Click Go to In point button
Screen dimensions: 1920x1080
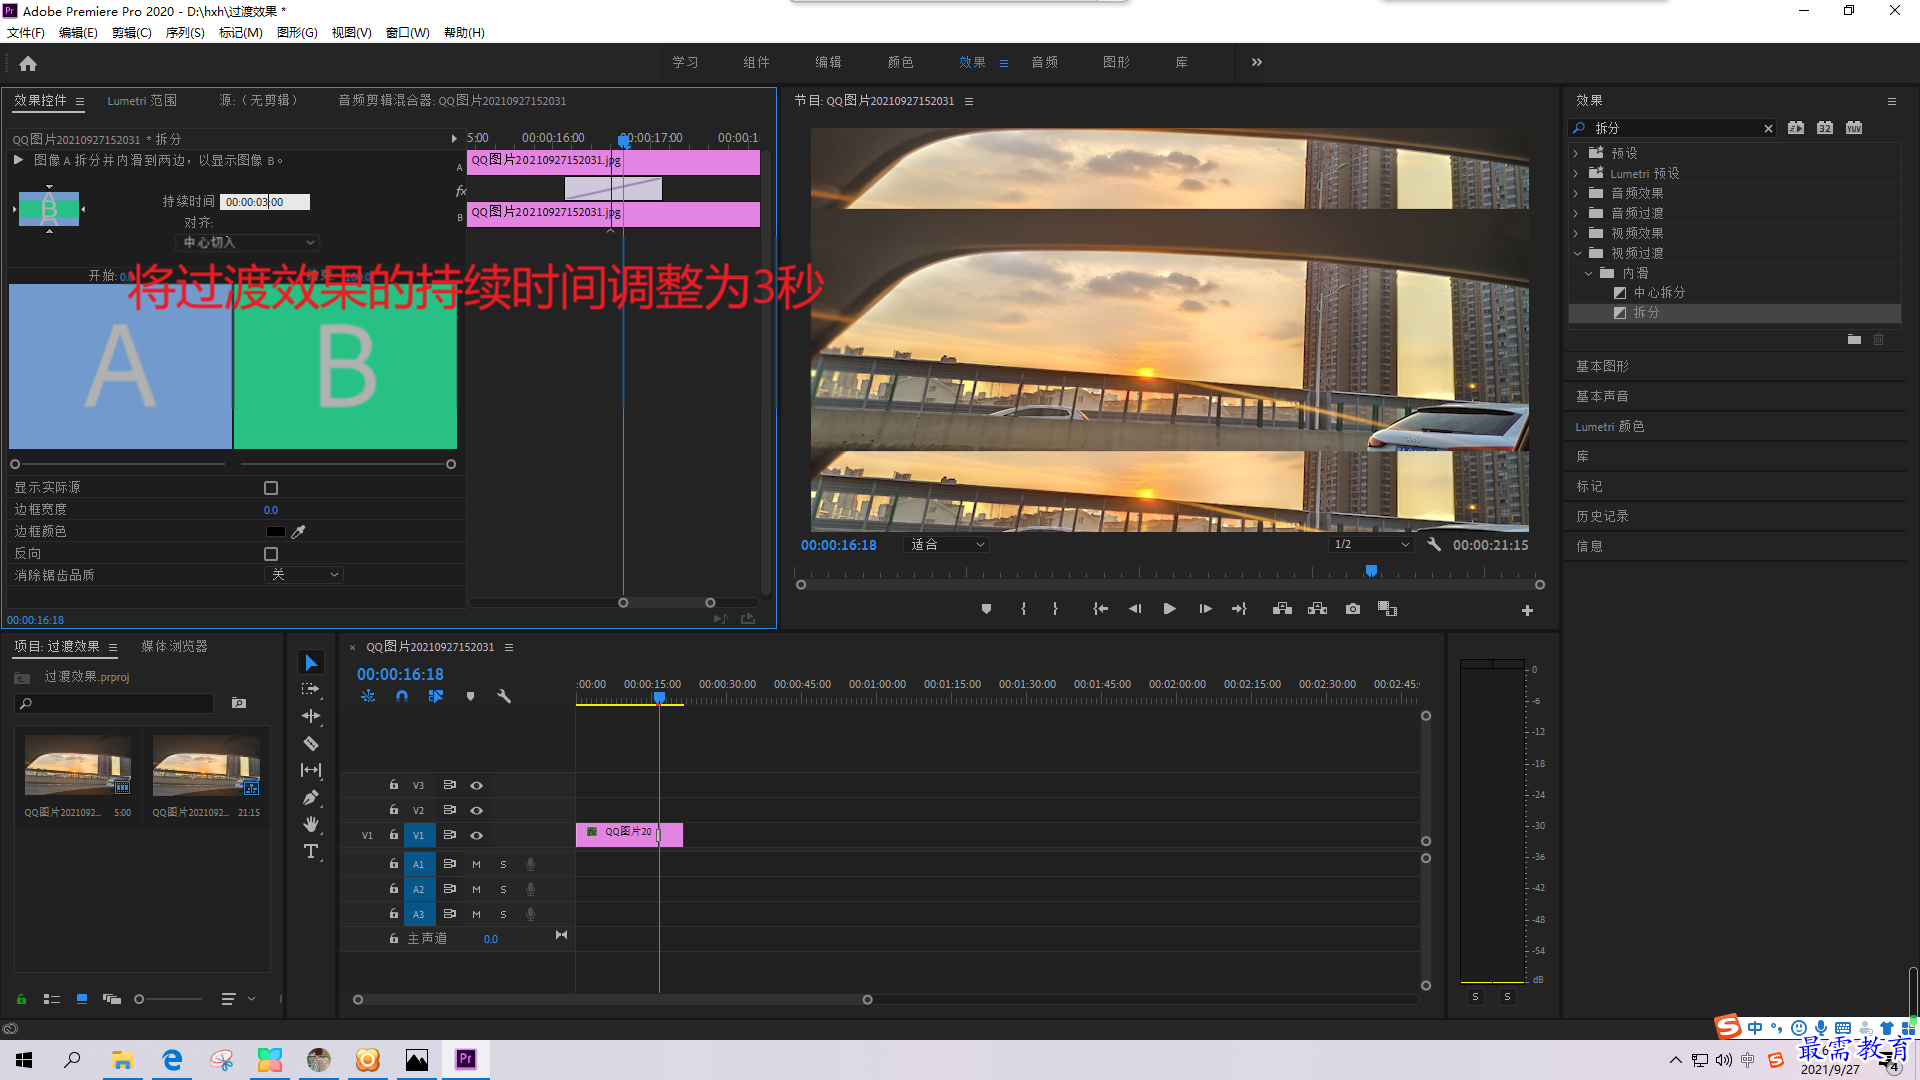point(1100,609)
